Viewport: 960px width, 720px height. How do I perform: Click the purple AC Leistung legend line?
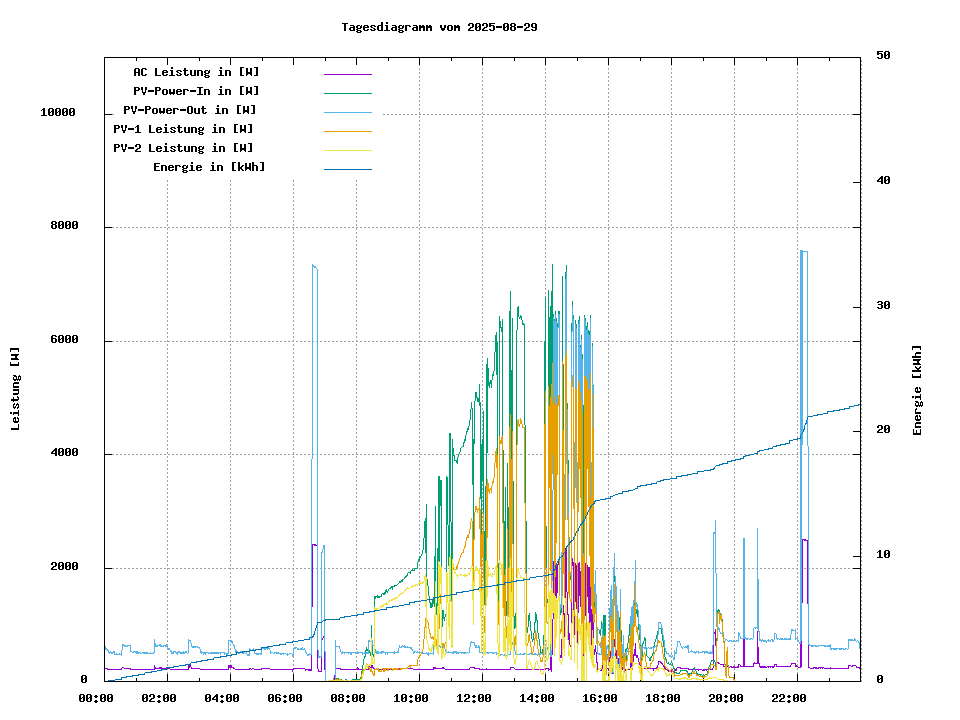347,73
